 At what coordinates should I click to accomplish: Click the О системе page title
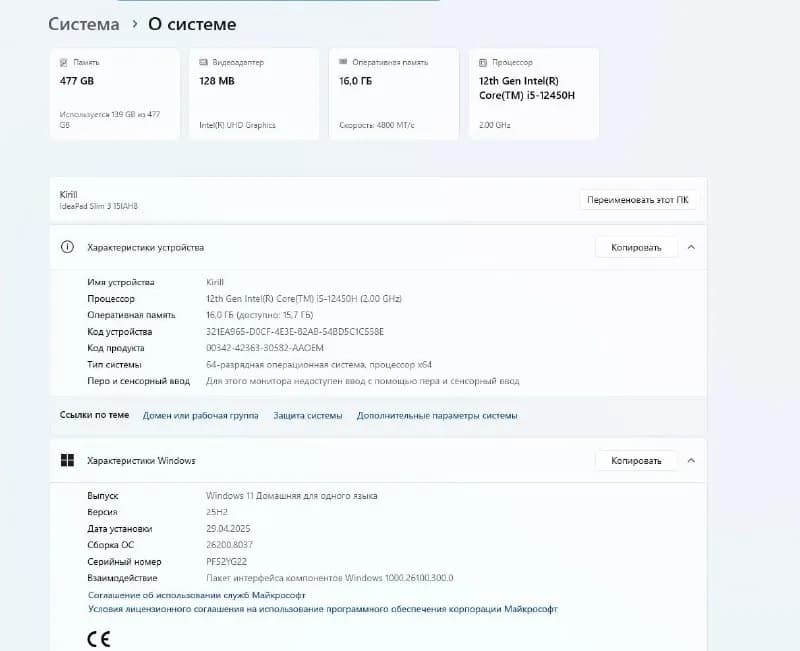(192, 24)
